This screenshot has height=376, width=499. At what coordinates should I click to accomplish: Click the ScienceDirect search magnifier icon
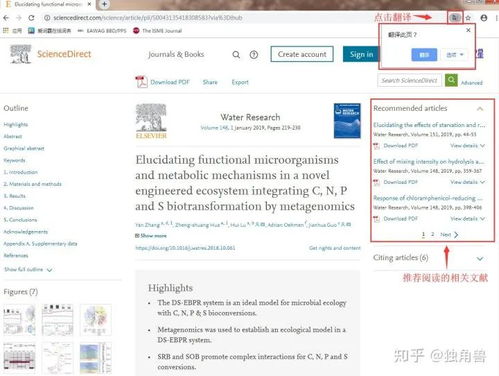pyautogui.click(x=236, y=55)
